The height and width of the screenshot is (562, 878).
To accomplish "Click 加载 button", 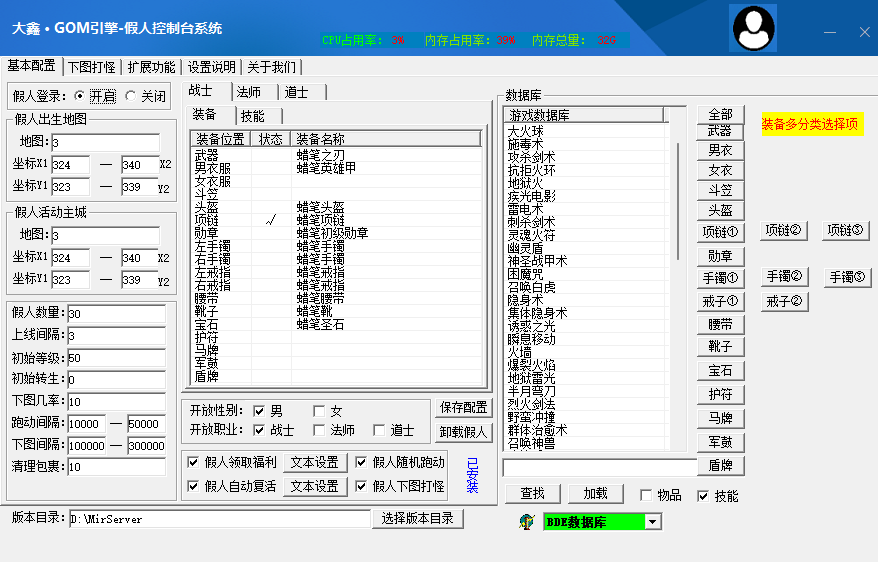I will tap(595, 494).
